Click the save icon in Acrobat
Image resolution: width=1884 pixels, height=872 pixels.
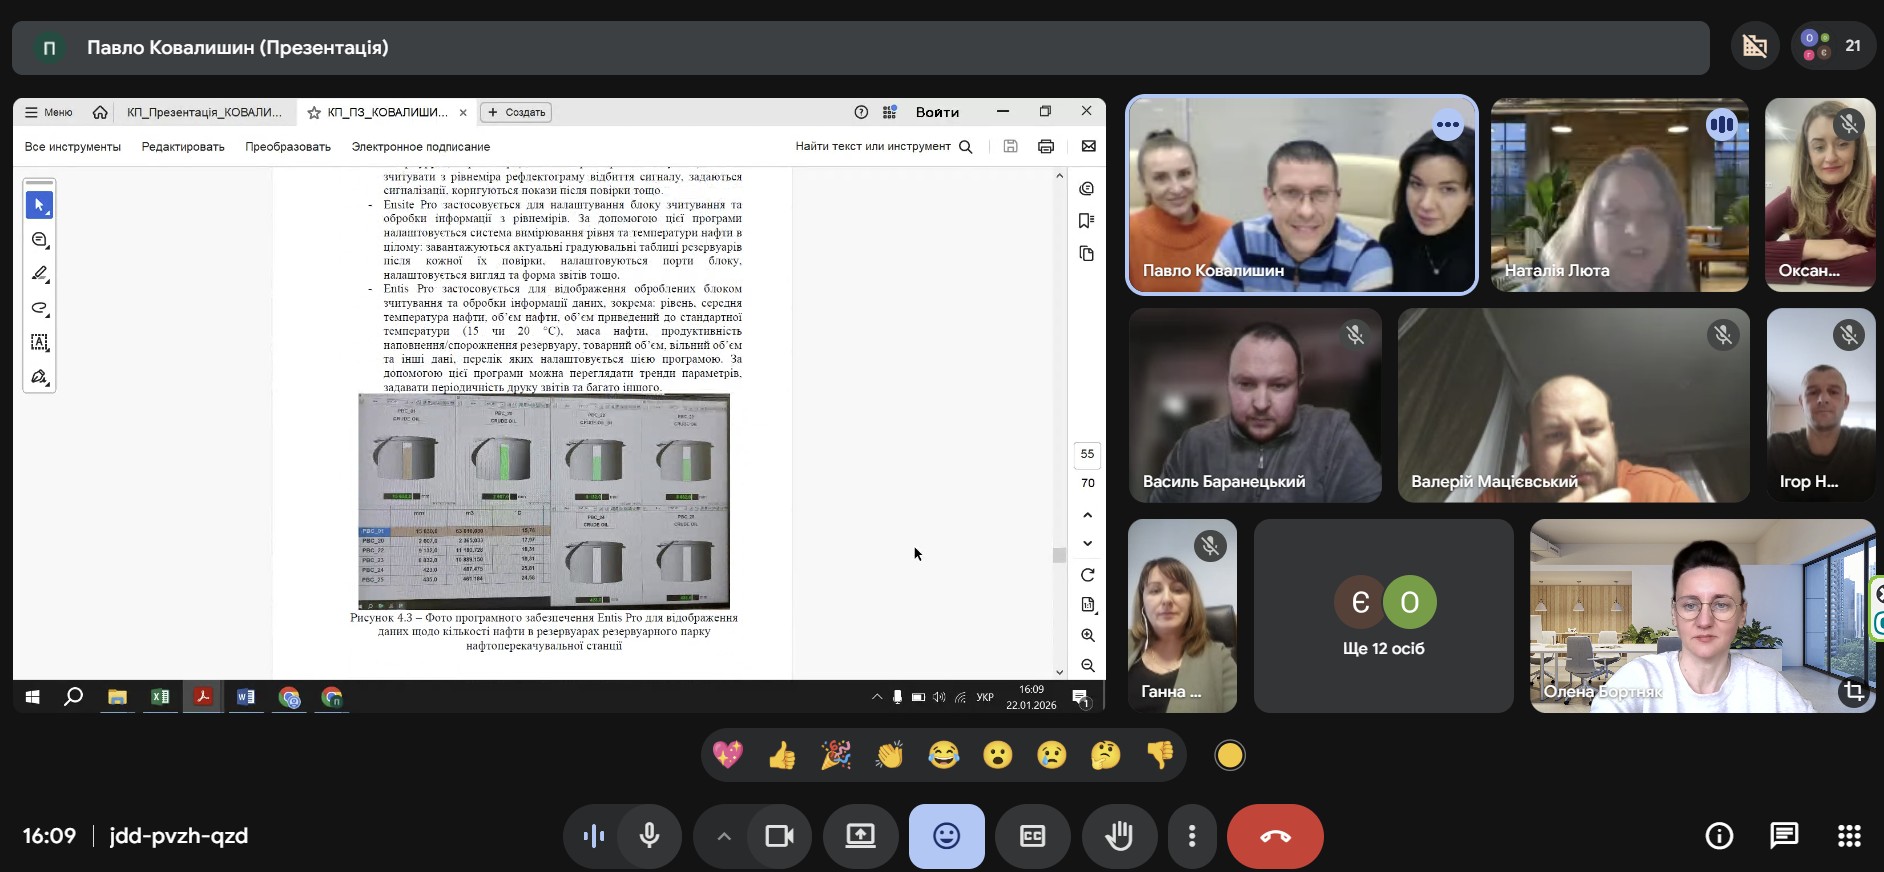pos(1010,146)
